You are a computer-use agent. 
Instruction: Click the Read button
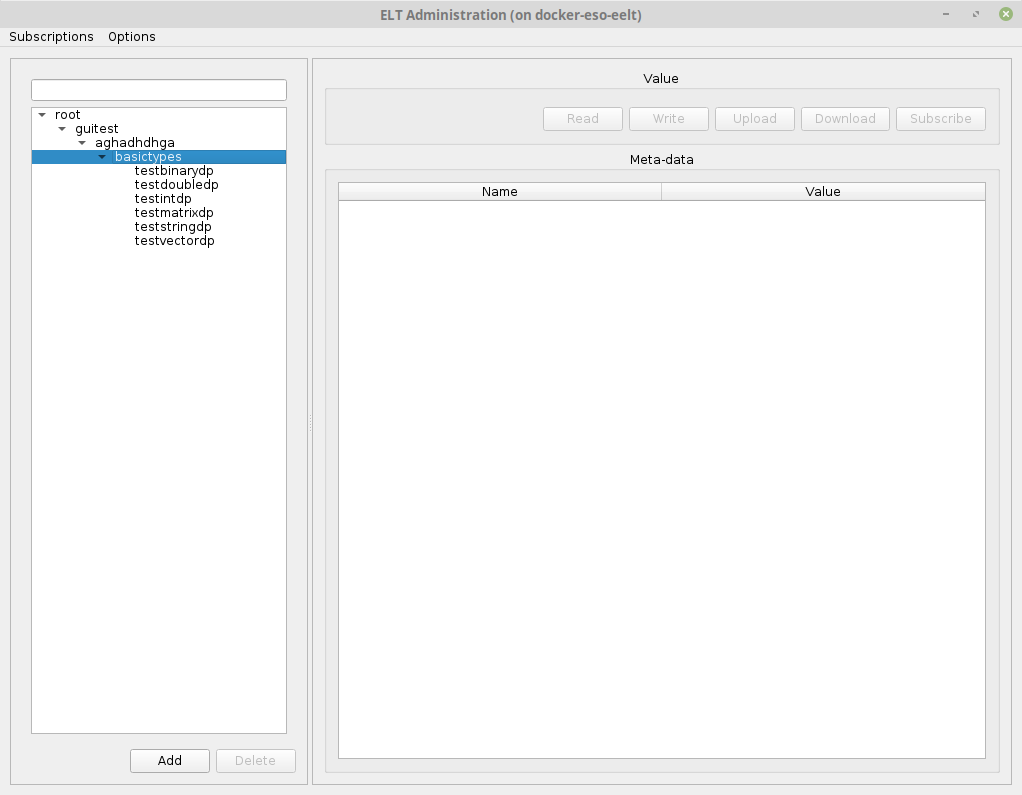[583, 119]
